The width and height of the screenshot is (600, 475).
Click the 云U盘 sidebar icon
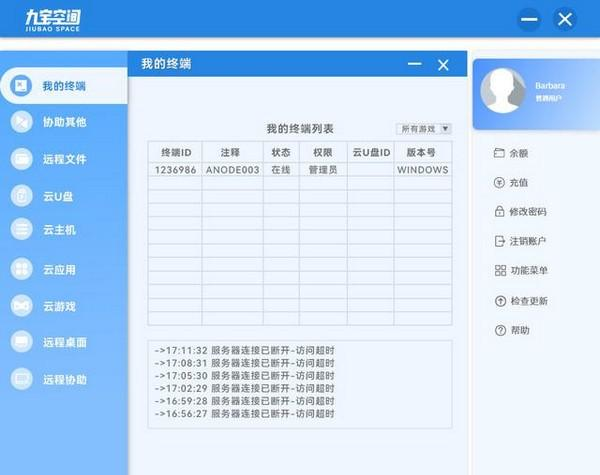coord(21,196)
